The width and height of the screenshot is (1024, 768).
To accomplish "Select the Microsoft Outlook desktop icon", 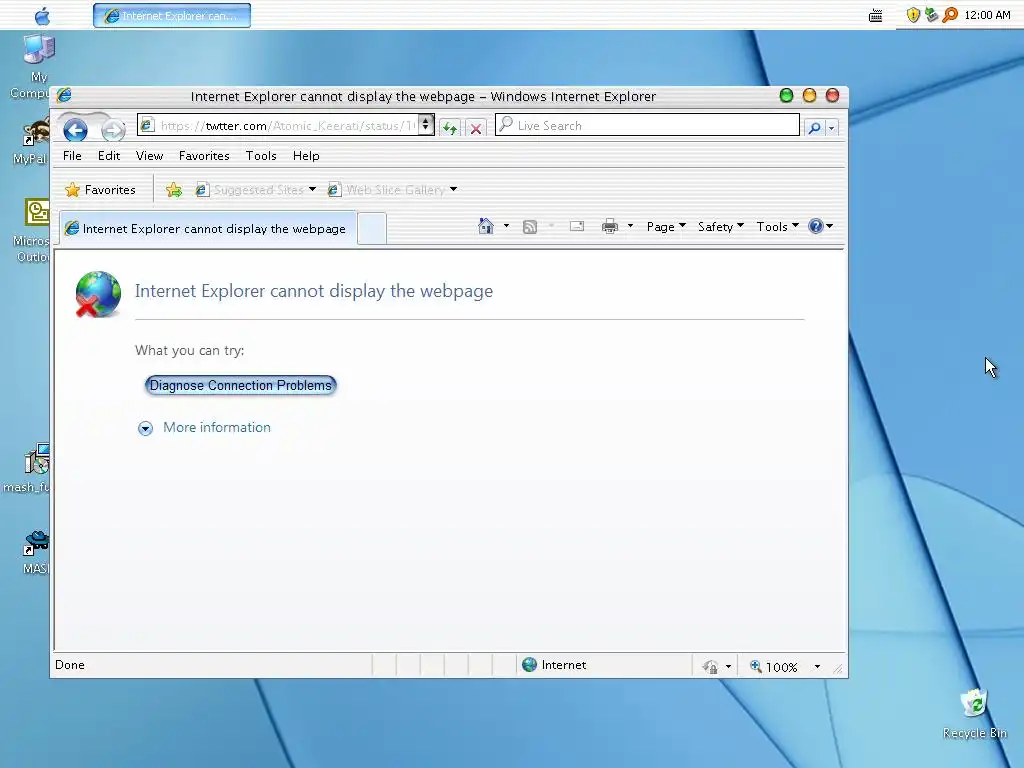I will 31,231.
